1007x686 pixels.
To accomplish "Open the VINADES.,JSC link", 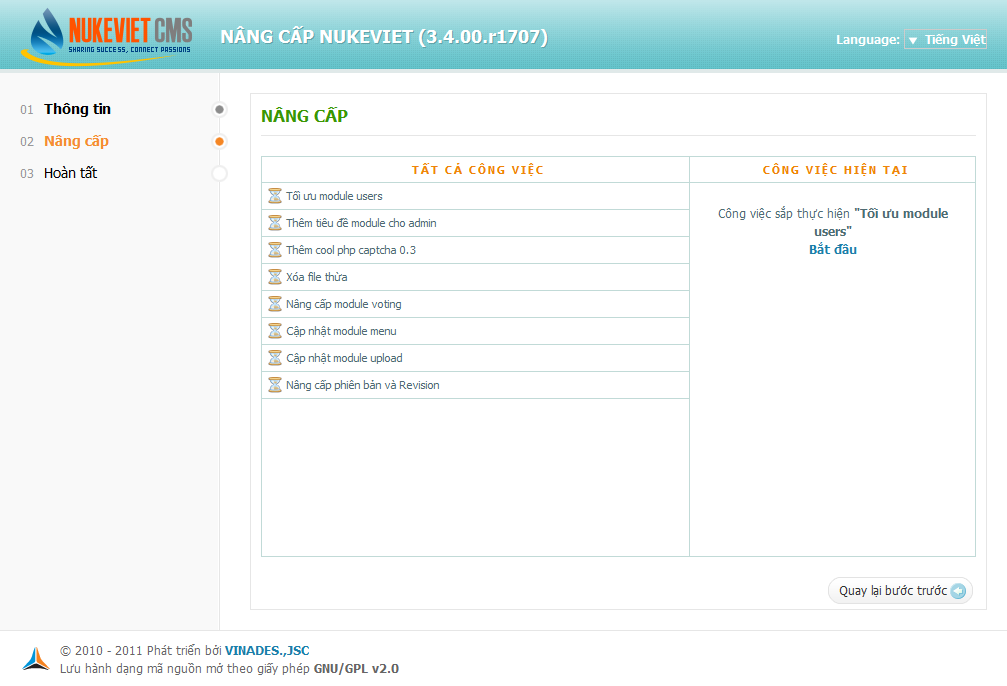I will [x=267, y=651].
